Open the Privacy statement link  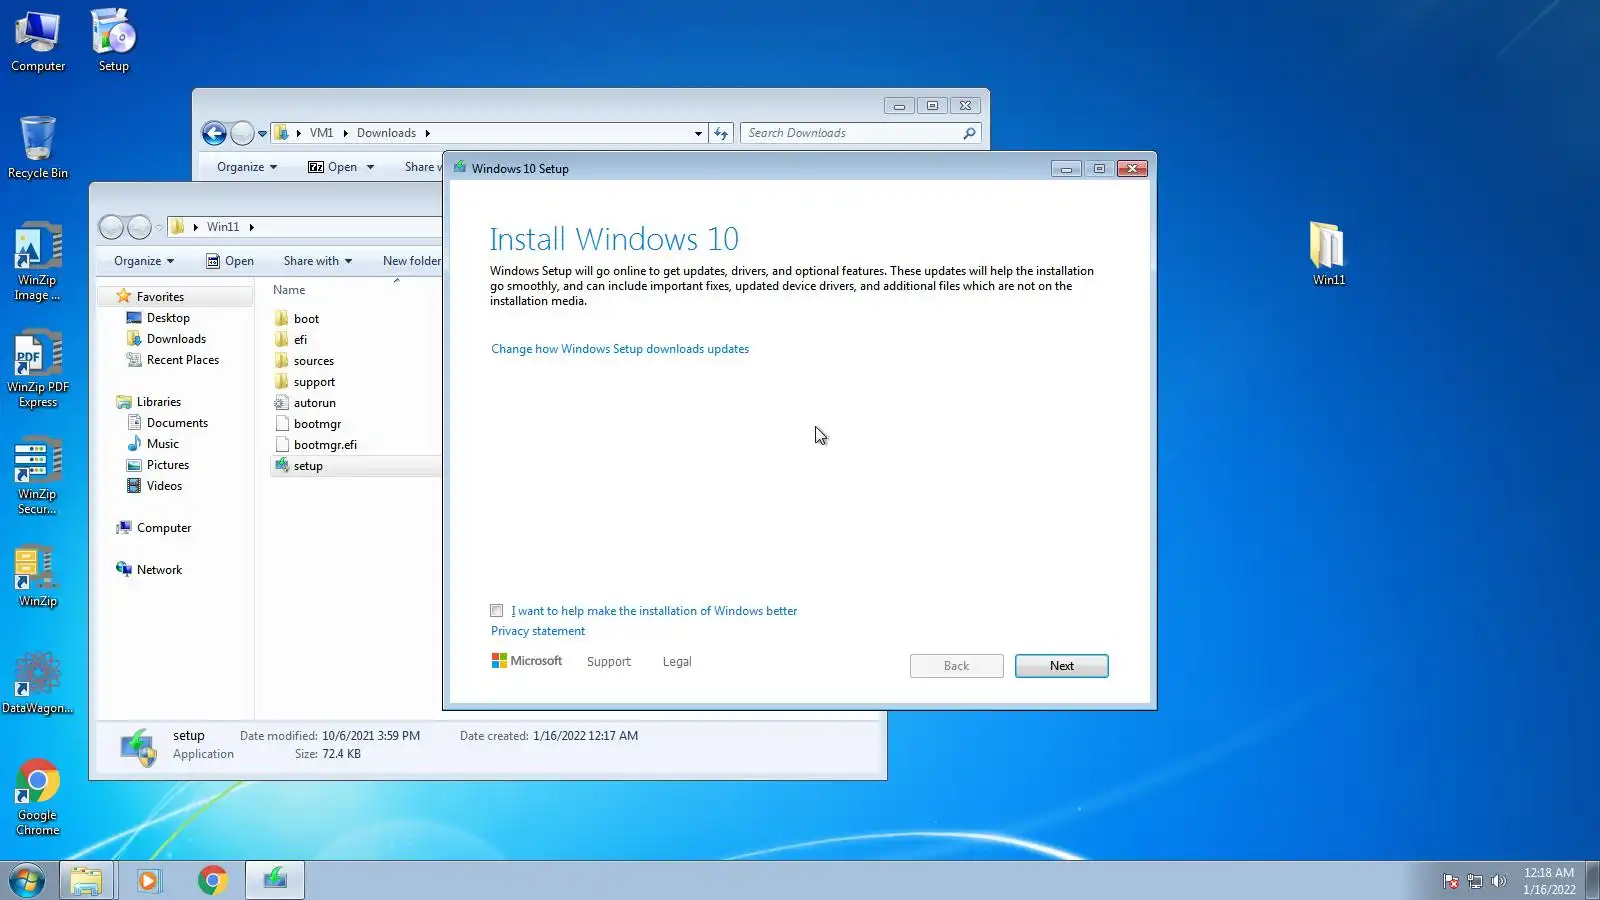pos(538,631)
